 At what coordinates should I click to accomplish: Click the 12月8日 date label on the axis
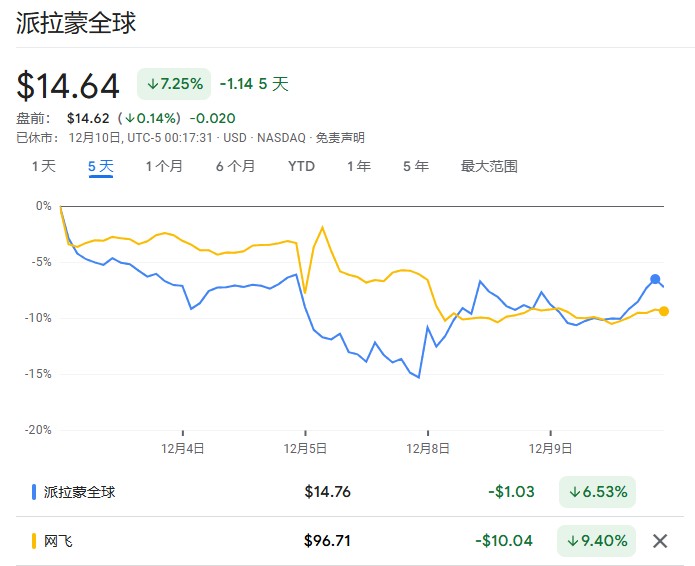click(x=428, y=449)
